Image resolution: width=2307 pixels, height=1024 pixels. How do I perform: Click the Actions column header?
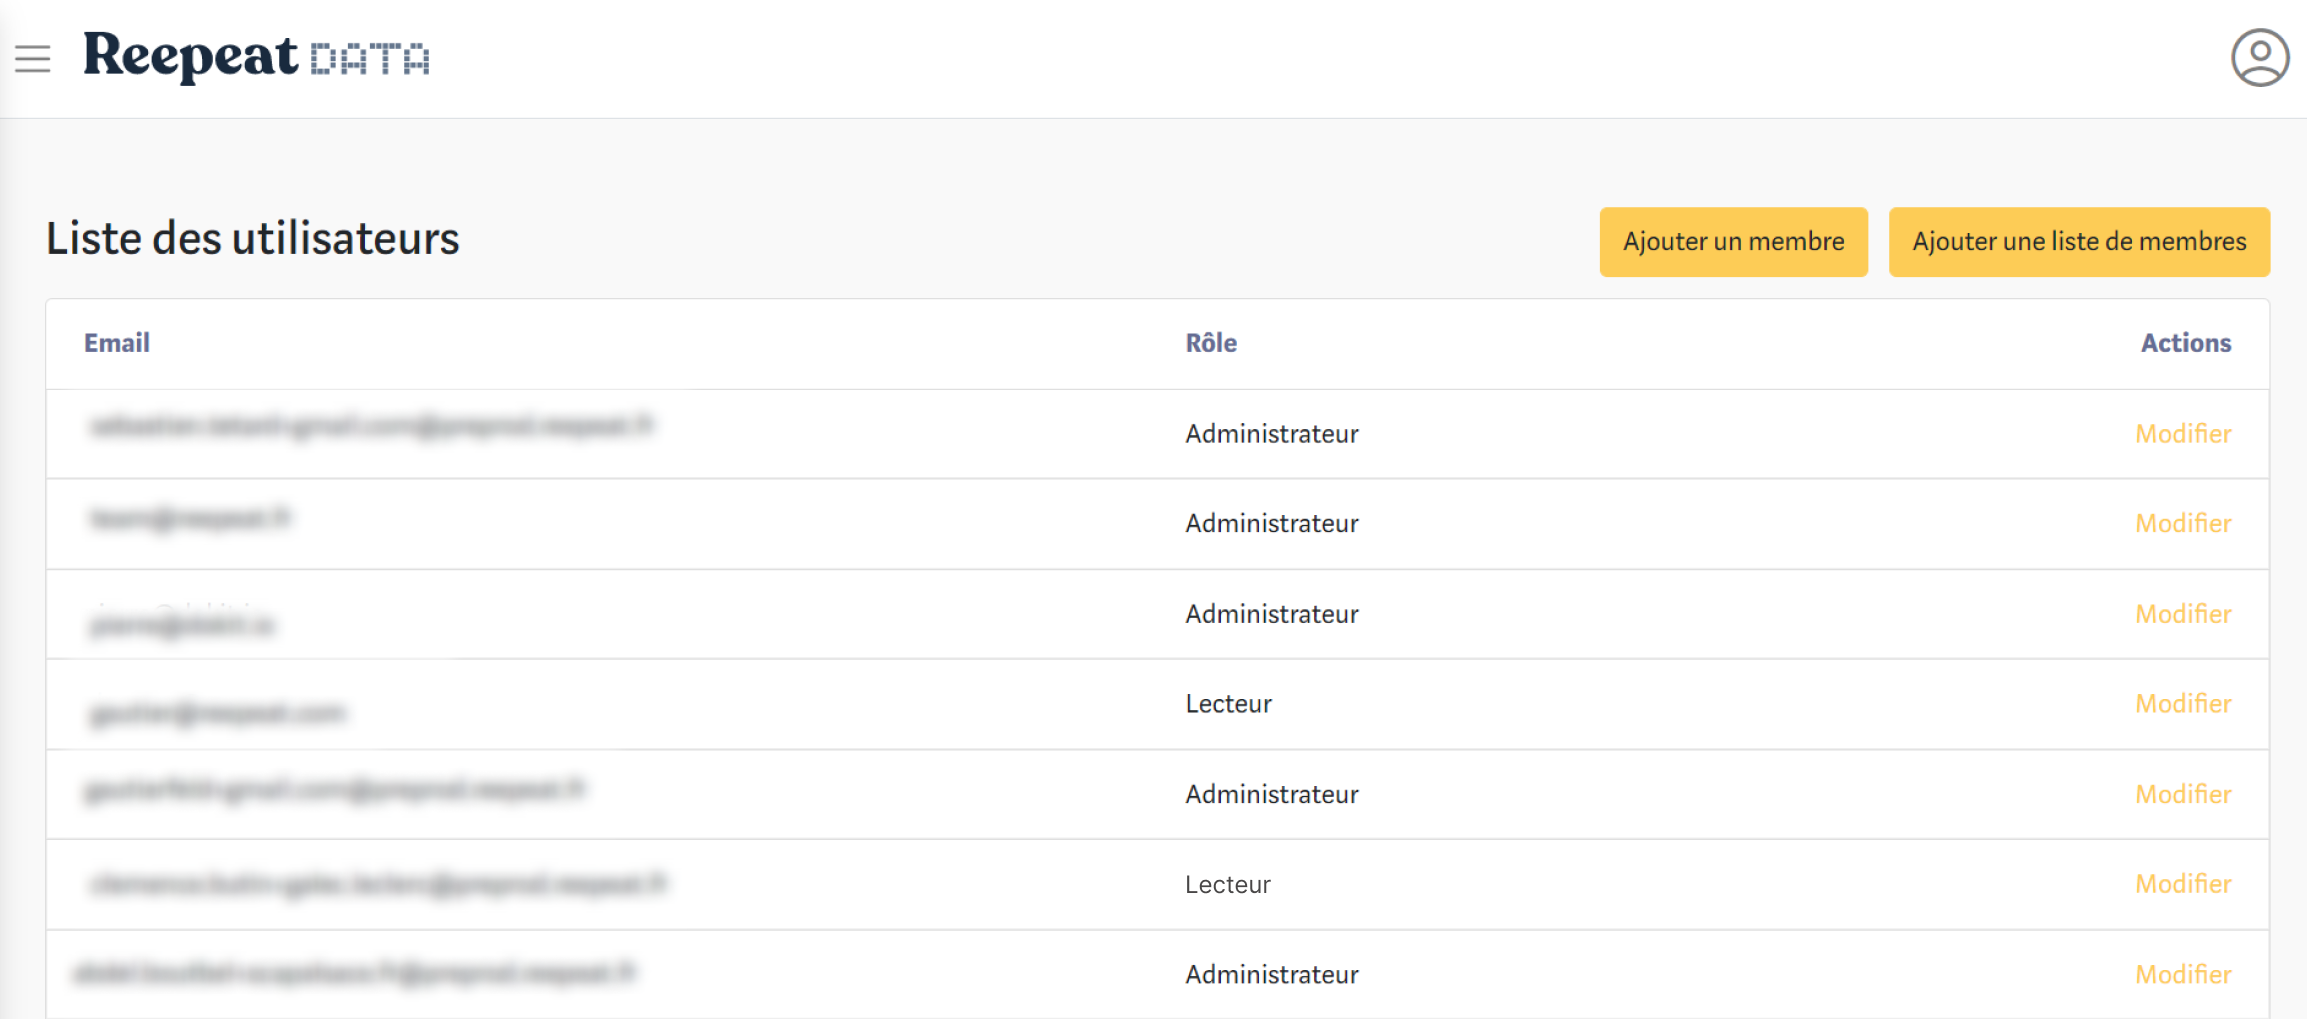tap(2185, 343)
